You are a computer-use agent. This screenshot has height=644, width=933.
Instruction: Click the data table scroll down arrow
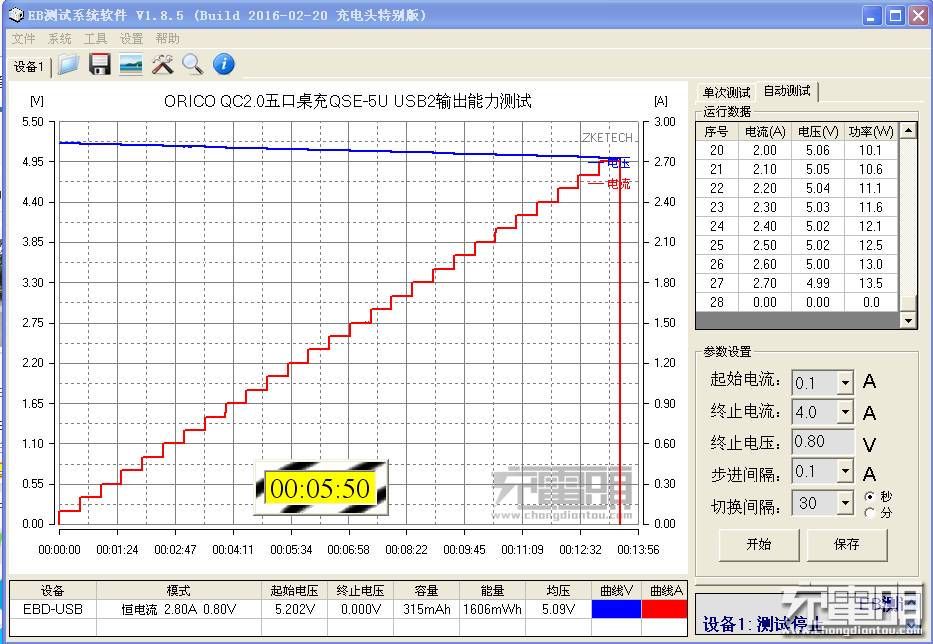click(908, 321)
